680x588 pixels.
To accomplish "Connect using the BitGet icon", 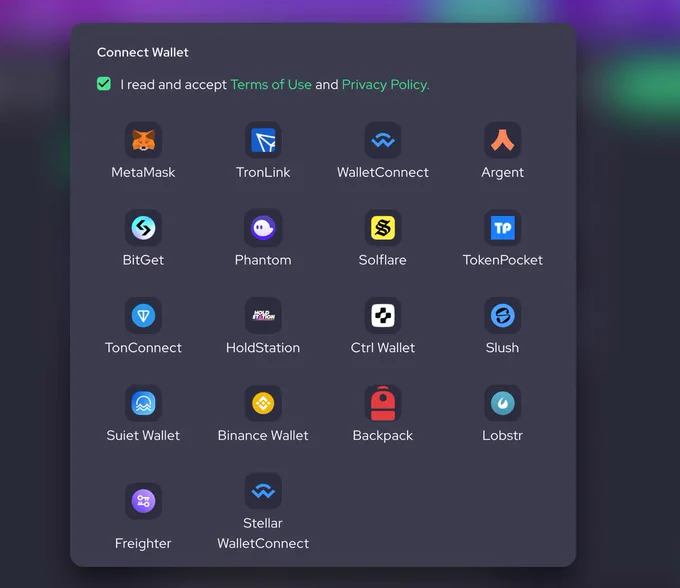I will click(x=144, y=228).
